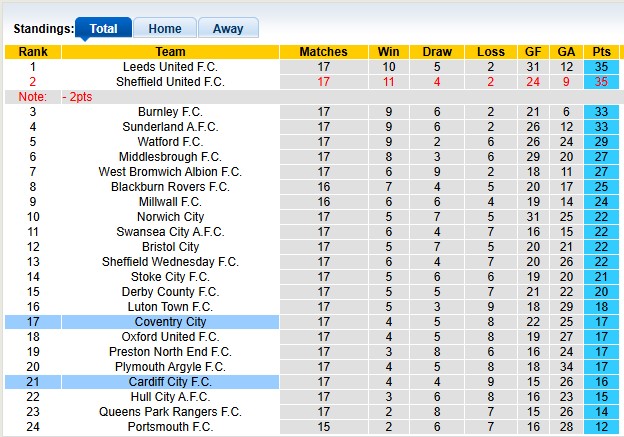Click Leeds United's 35 points cell
This screenshot has height=437, width=624.
tap(602, 67)
